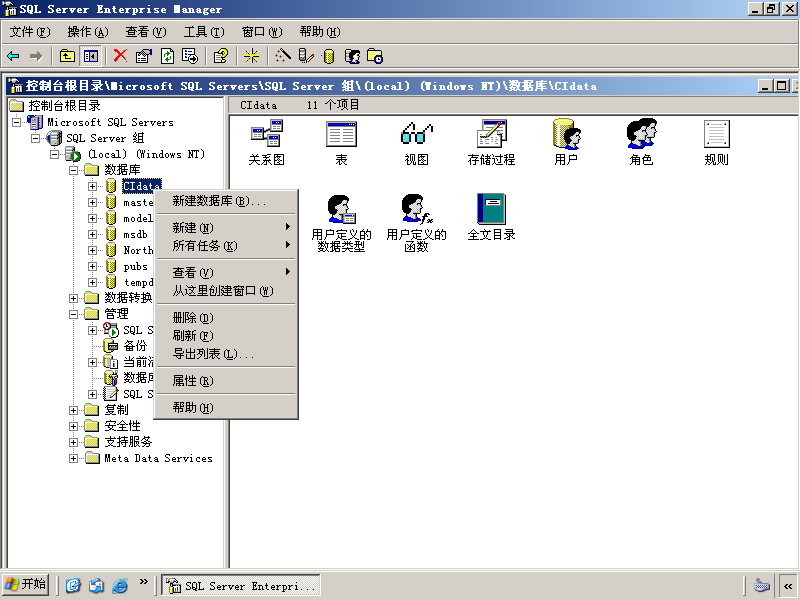Select the 备份 backup tree item
The width and height of the screenshot is (800, 600).
[x=135, y=346]
